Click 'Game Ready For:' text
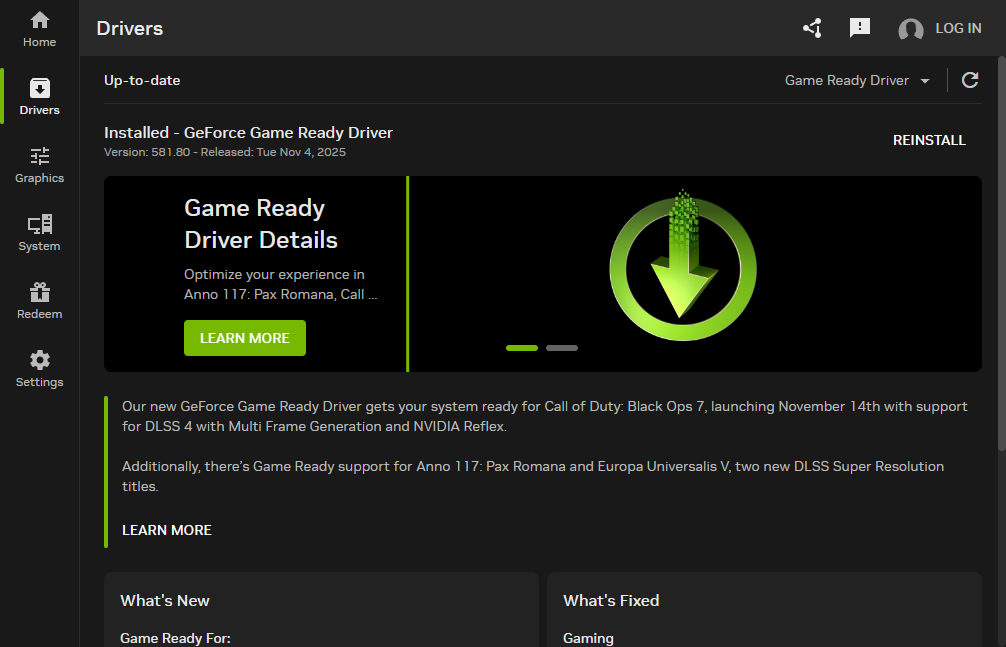The height and width of the screenshot is (647, 1006). (x=175, y=639)
